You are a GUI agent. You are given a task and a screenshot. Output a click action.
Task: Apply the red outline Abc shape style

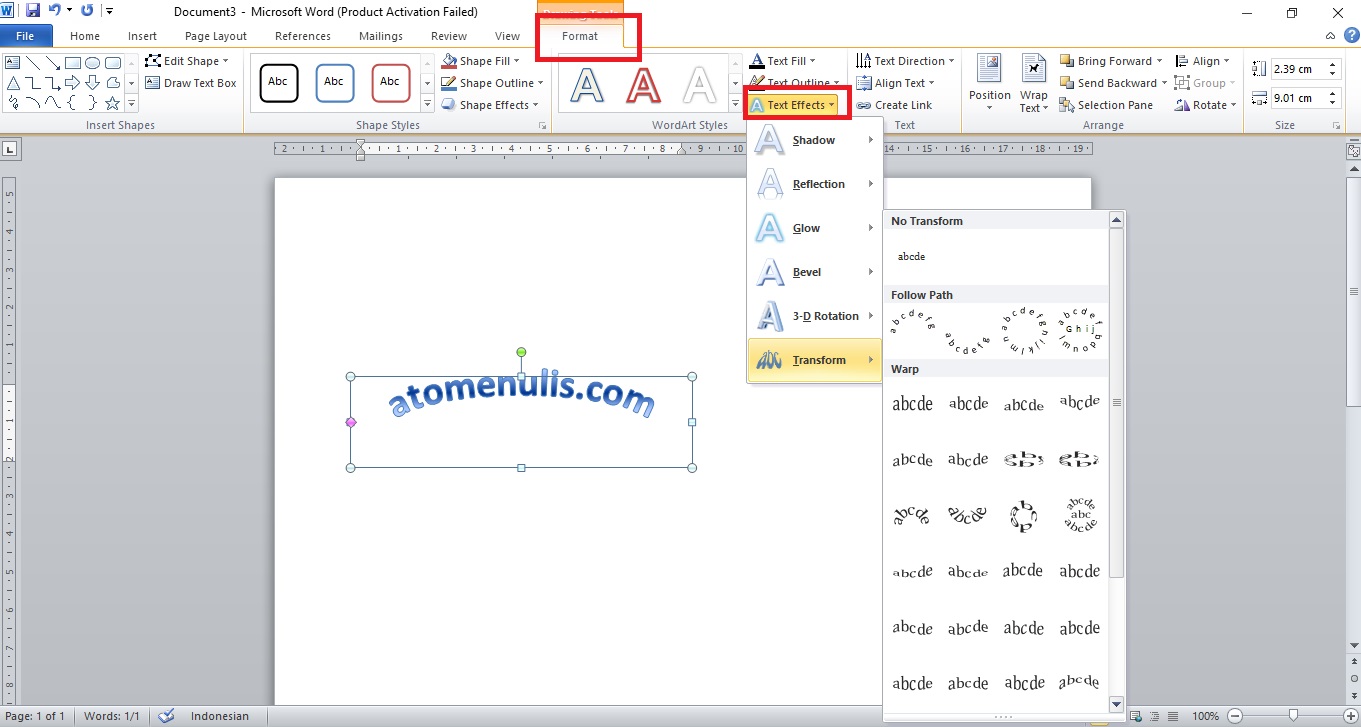[390, 82]
